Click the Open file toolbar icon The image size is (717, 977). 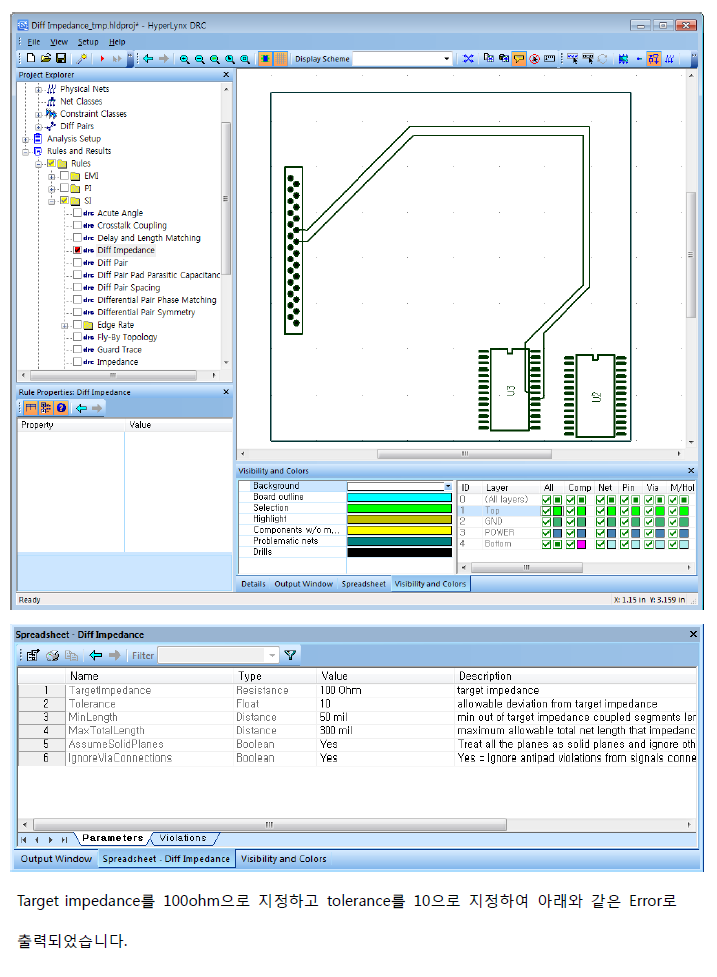[x=45, y=59]
